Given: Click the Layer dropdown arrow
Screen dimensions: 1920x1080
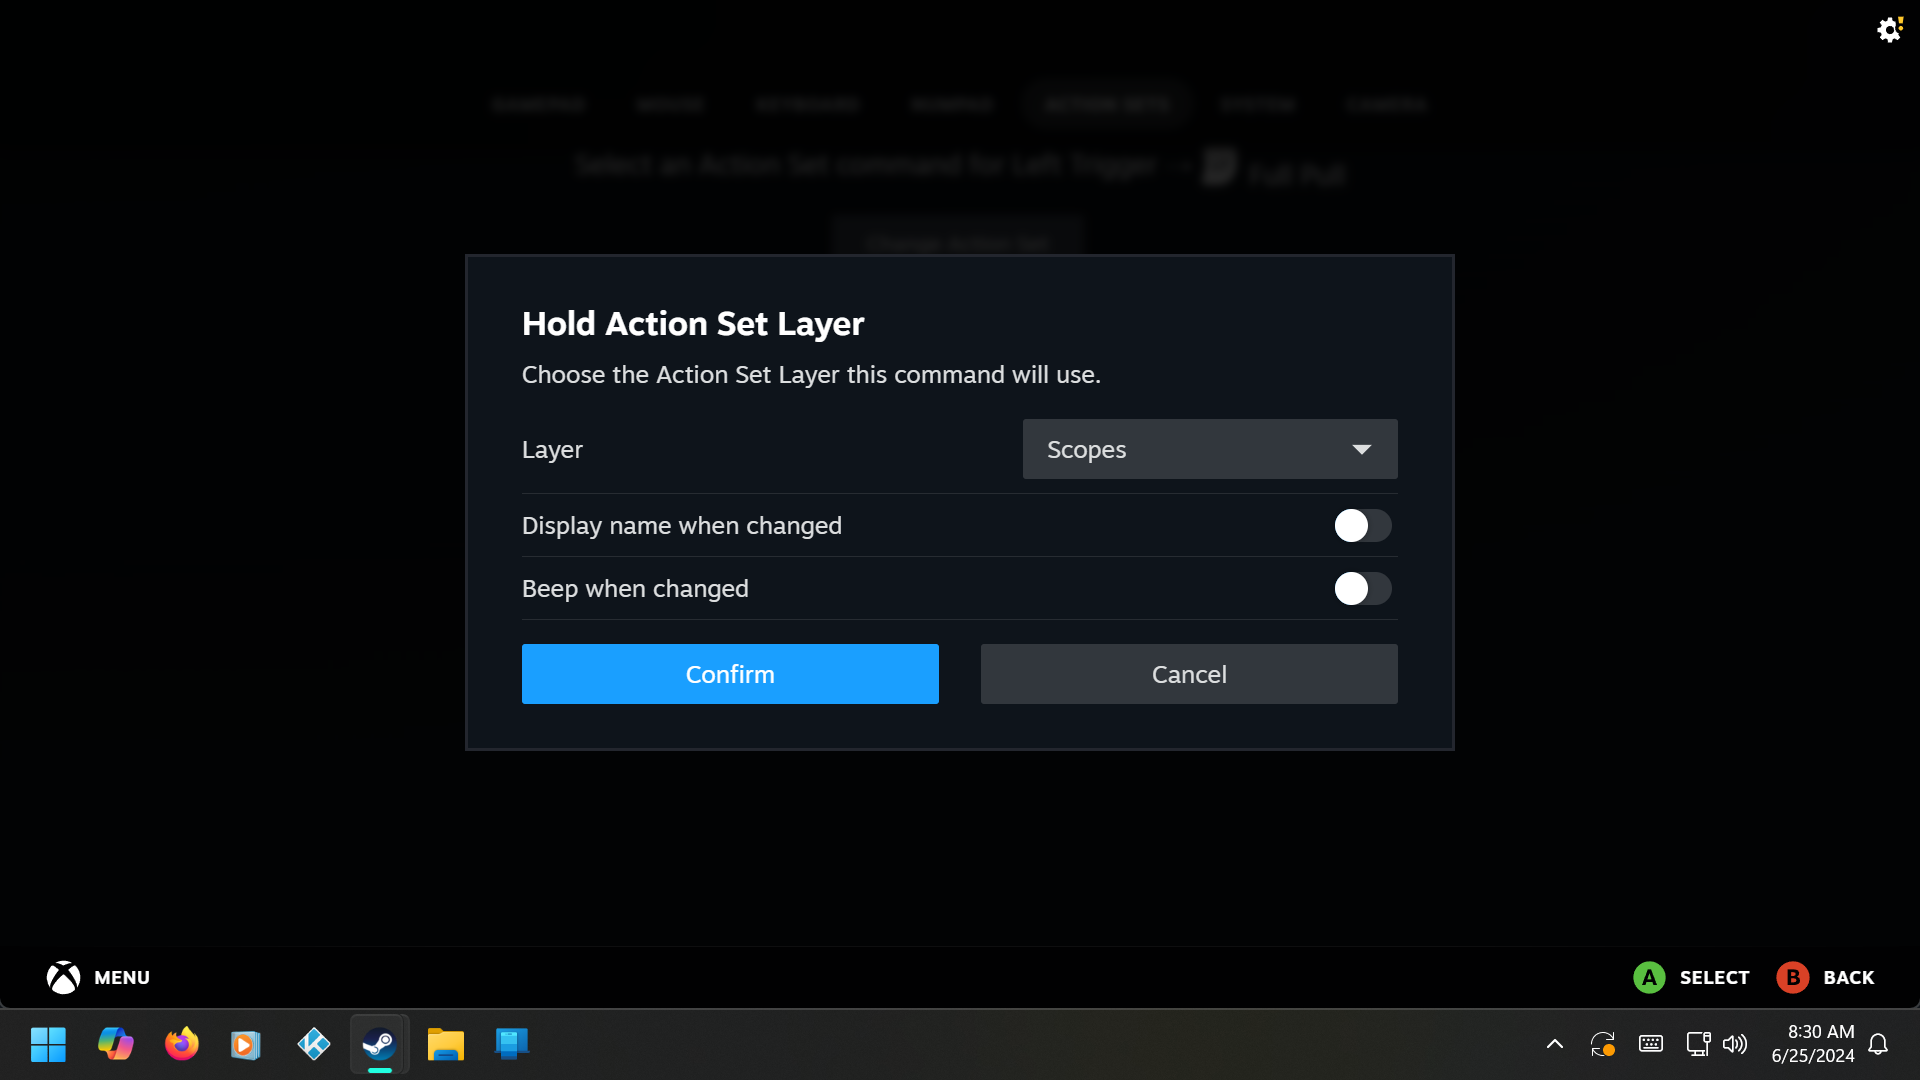Looking at the screenshot, I should pos(1361,449).
